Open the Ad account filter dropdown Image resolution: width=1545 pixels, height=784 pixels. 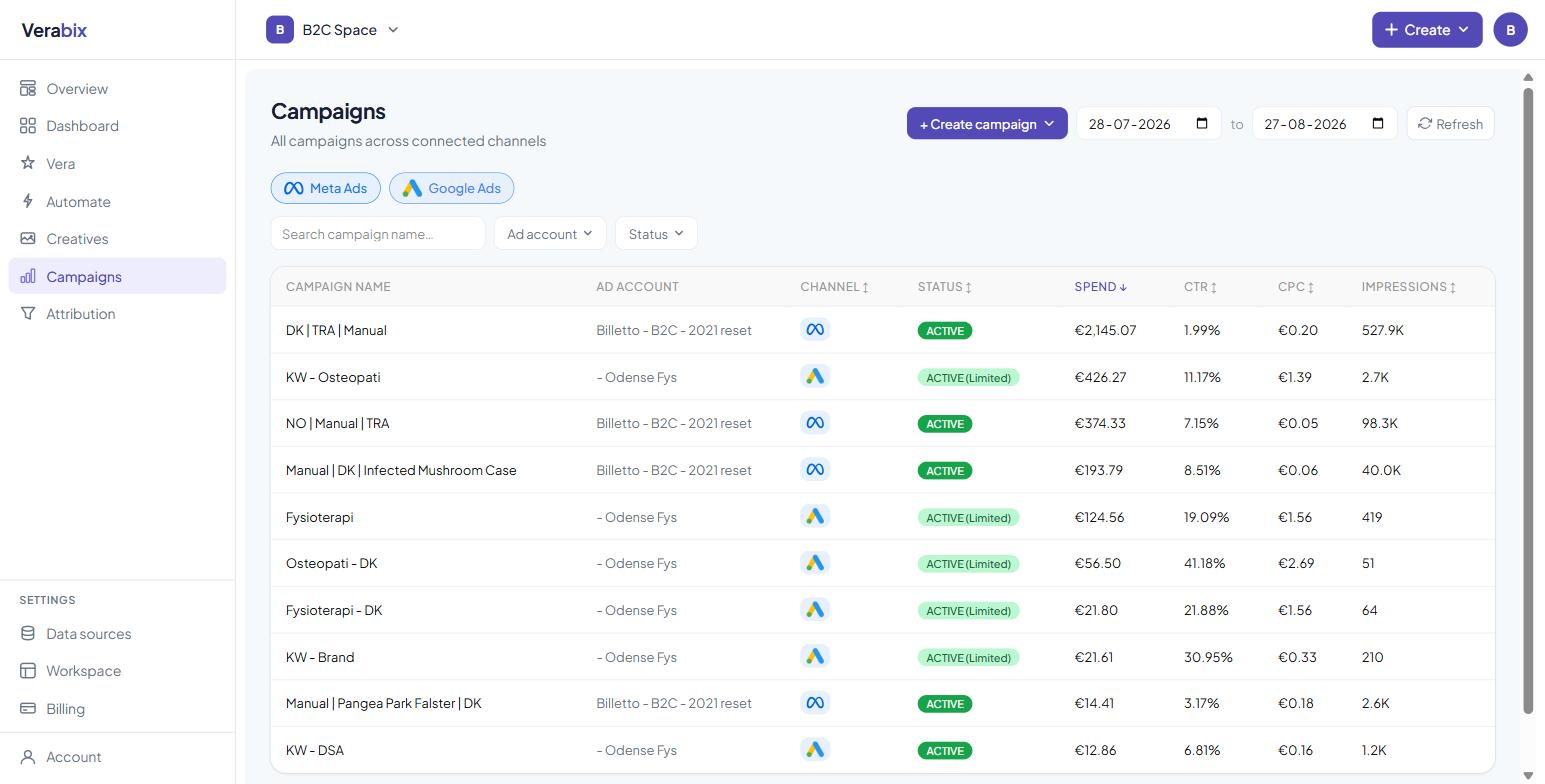click(x=550, y=233)
